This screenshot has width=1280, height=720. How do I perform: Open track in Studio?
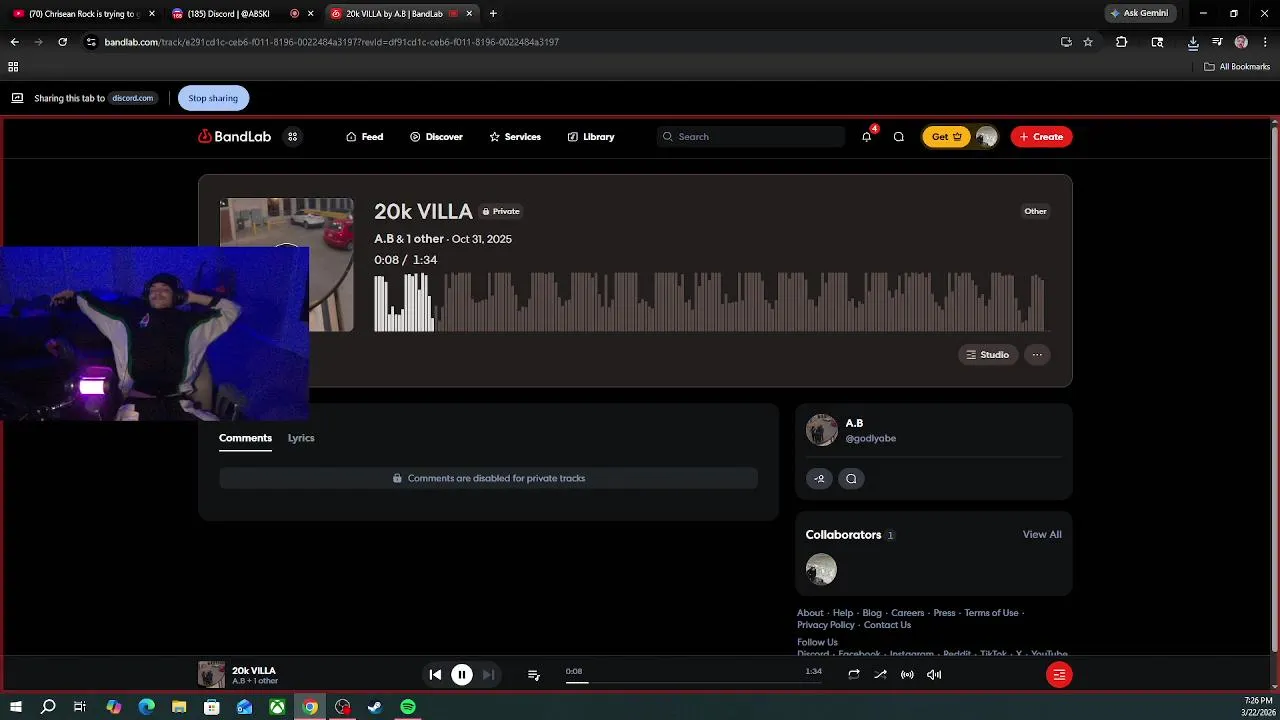tap(988, 355)
